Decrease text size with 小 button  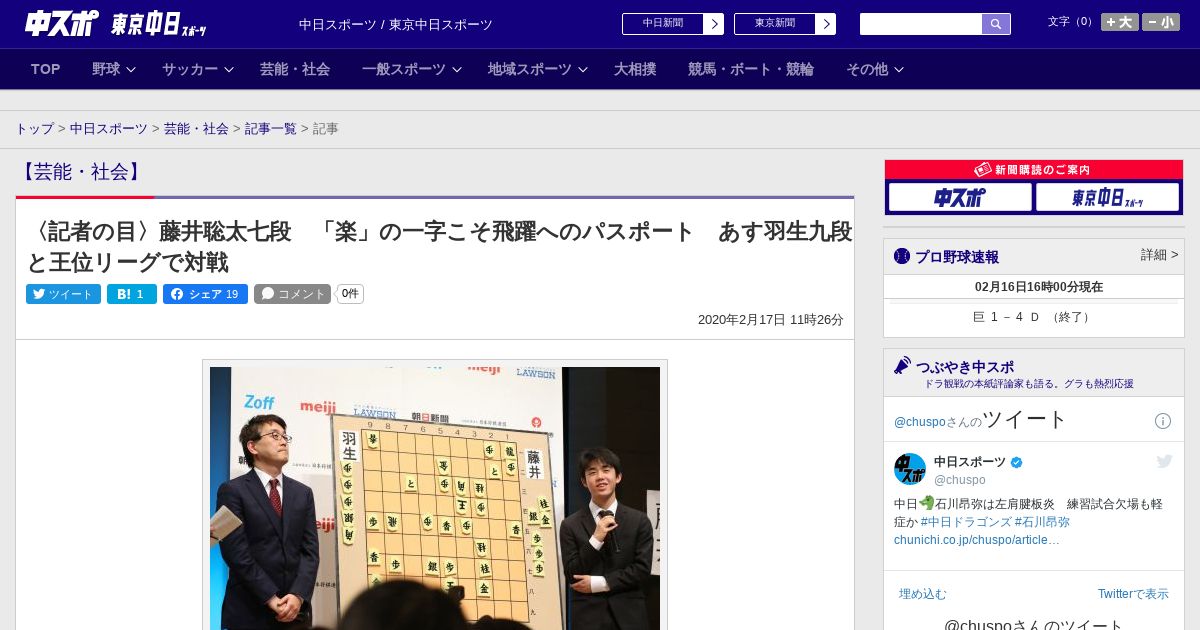pos(1161,22)
